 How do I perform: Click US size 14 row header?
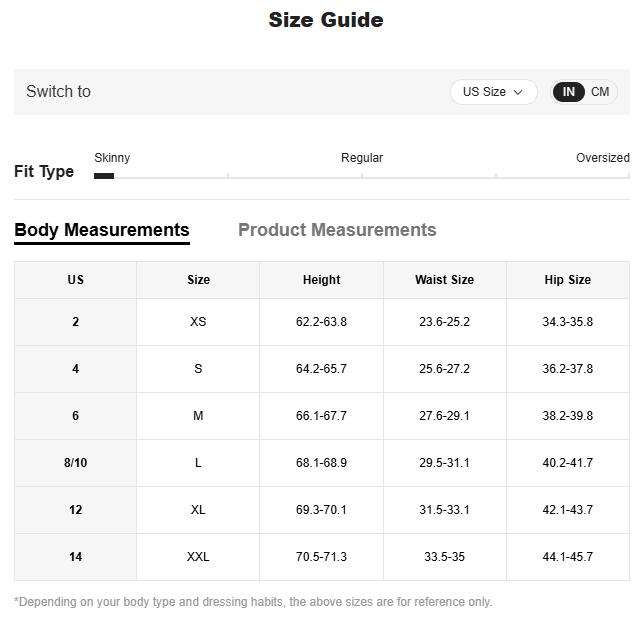pos(75,557)
